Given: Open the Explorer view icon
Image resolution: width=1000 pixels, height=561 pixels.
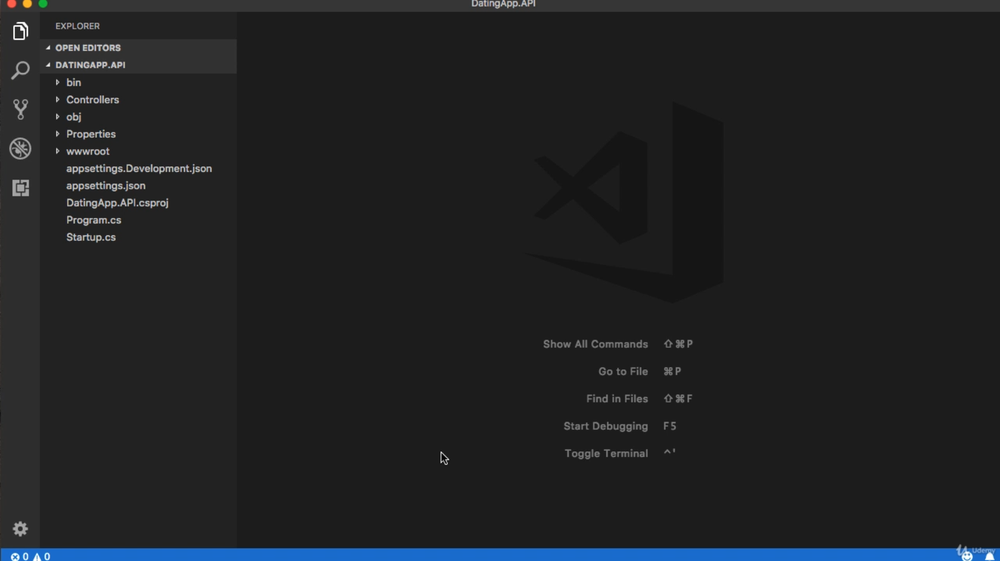Looking at the screenshot, I should (20, 31).
